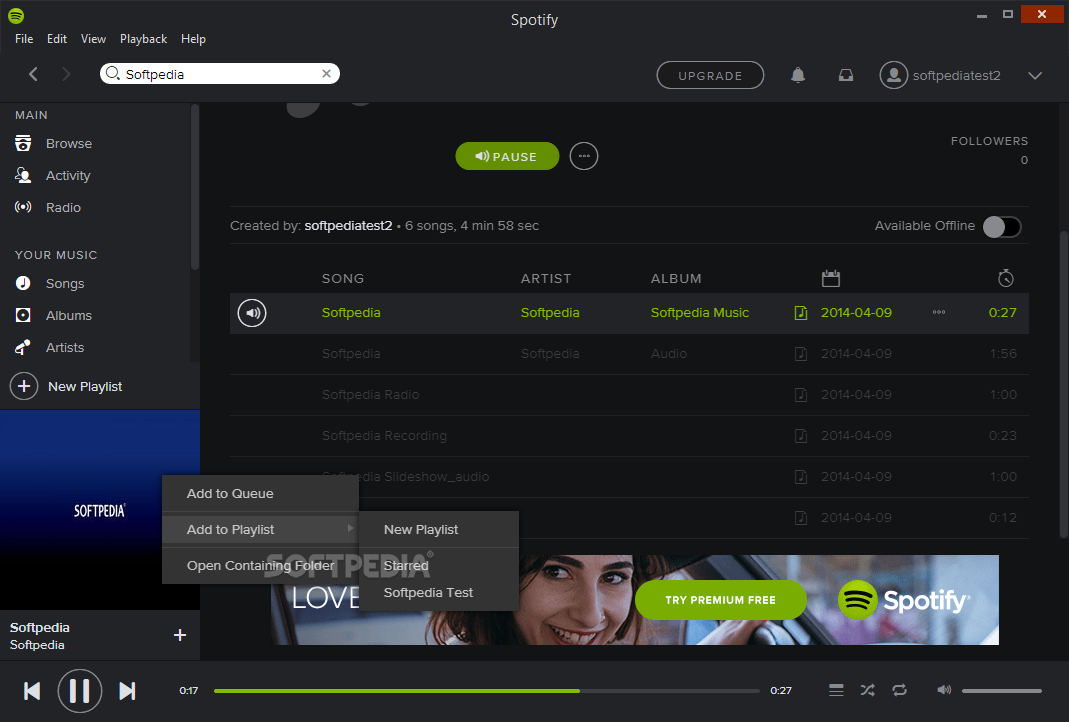Toggle shuffle mode
The image size is (1069, 722).
(867, 690)
